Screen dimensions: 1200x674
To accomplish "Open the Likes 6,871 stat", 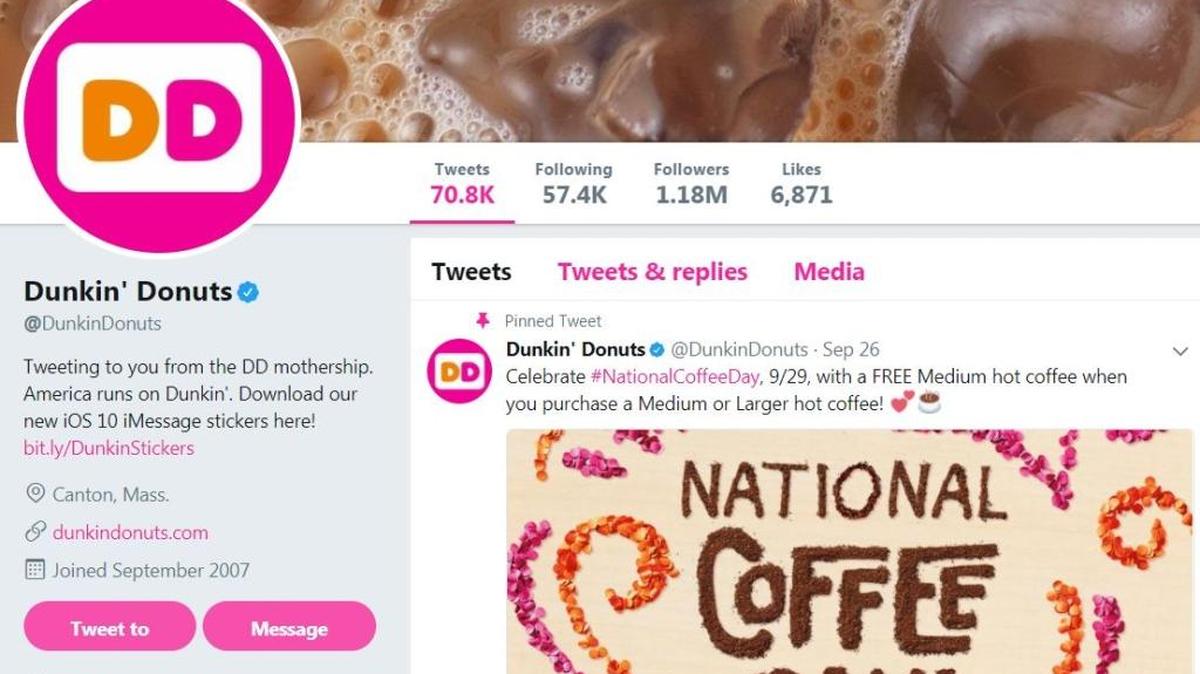I will coord(801,183).
